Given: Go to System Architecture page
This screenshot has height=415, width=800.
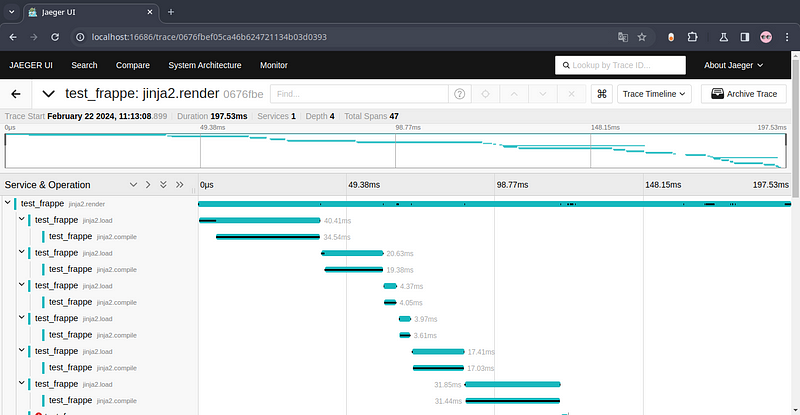Looking at the screenshot, I should (205, 65).
